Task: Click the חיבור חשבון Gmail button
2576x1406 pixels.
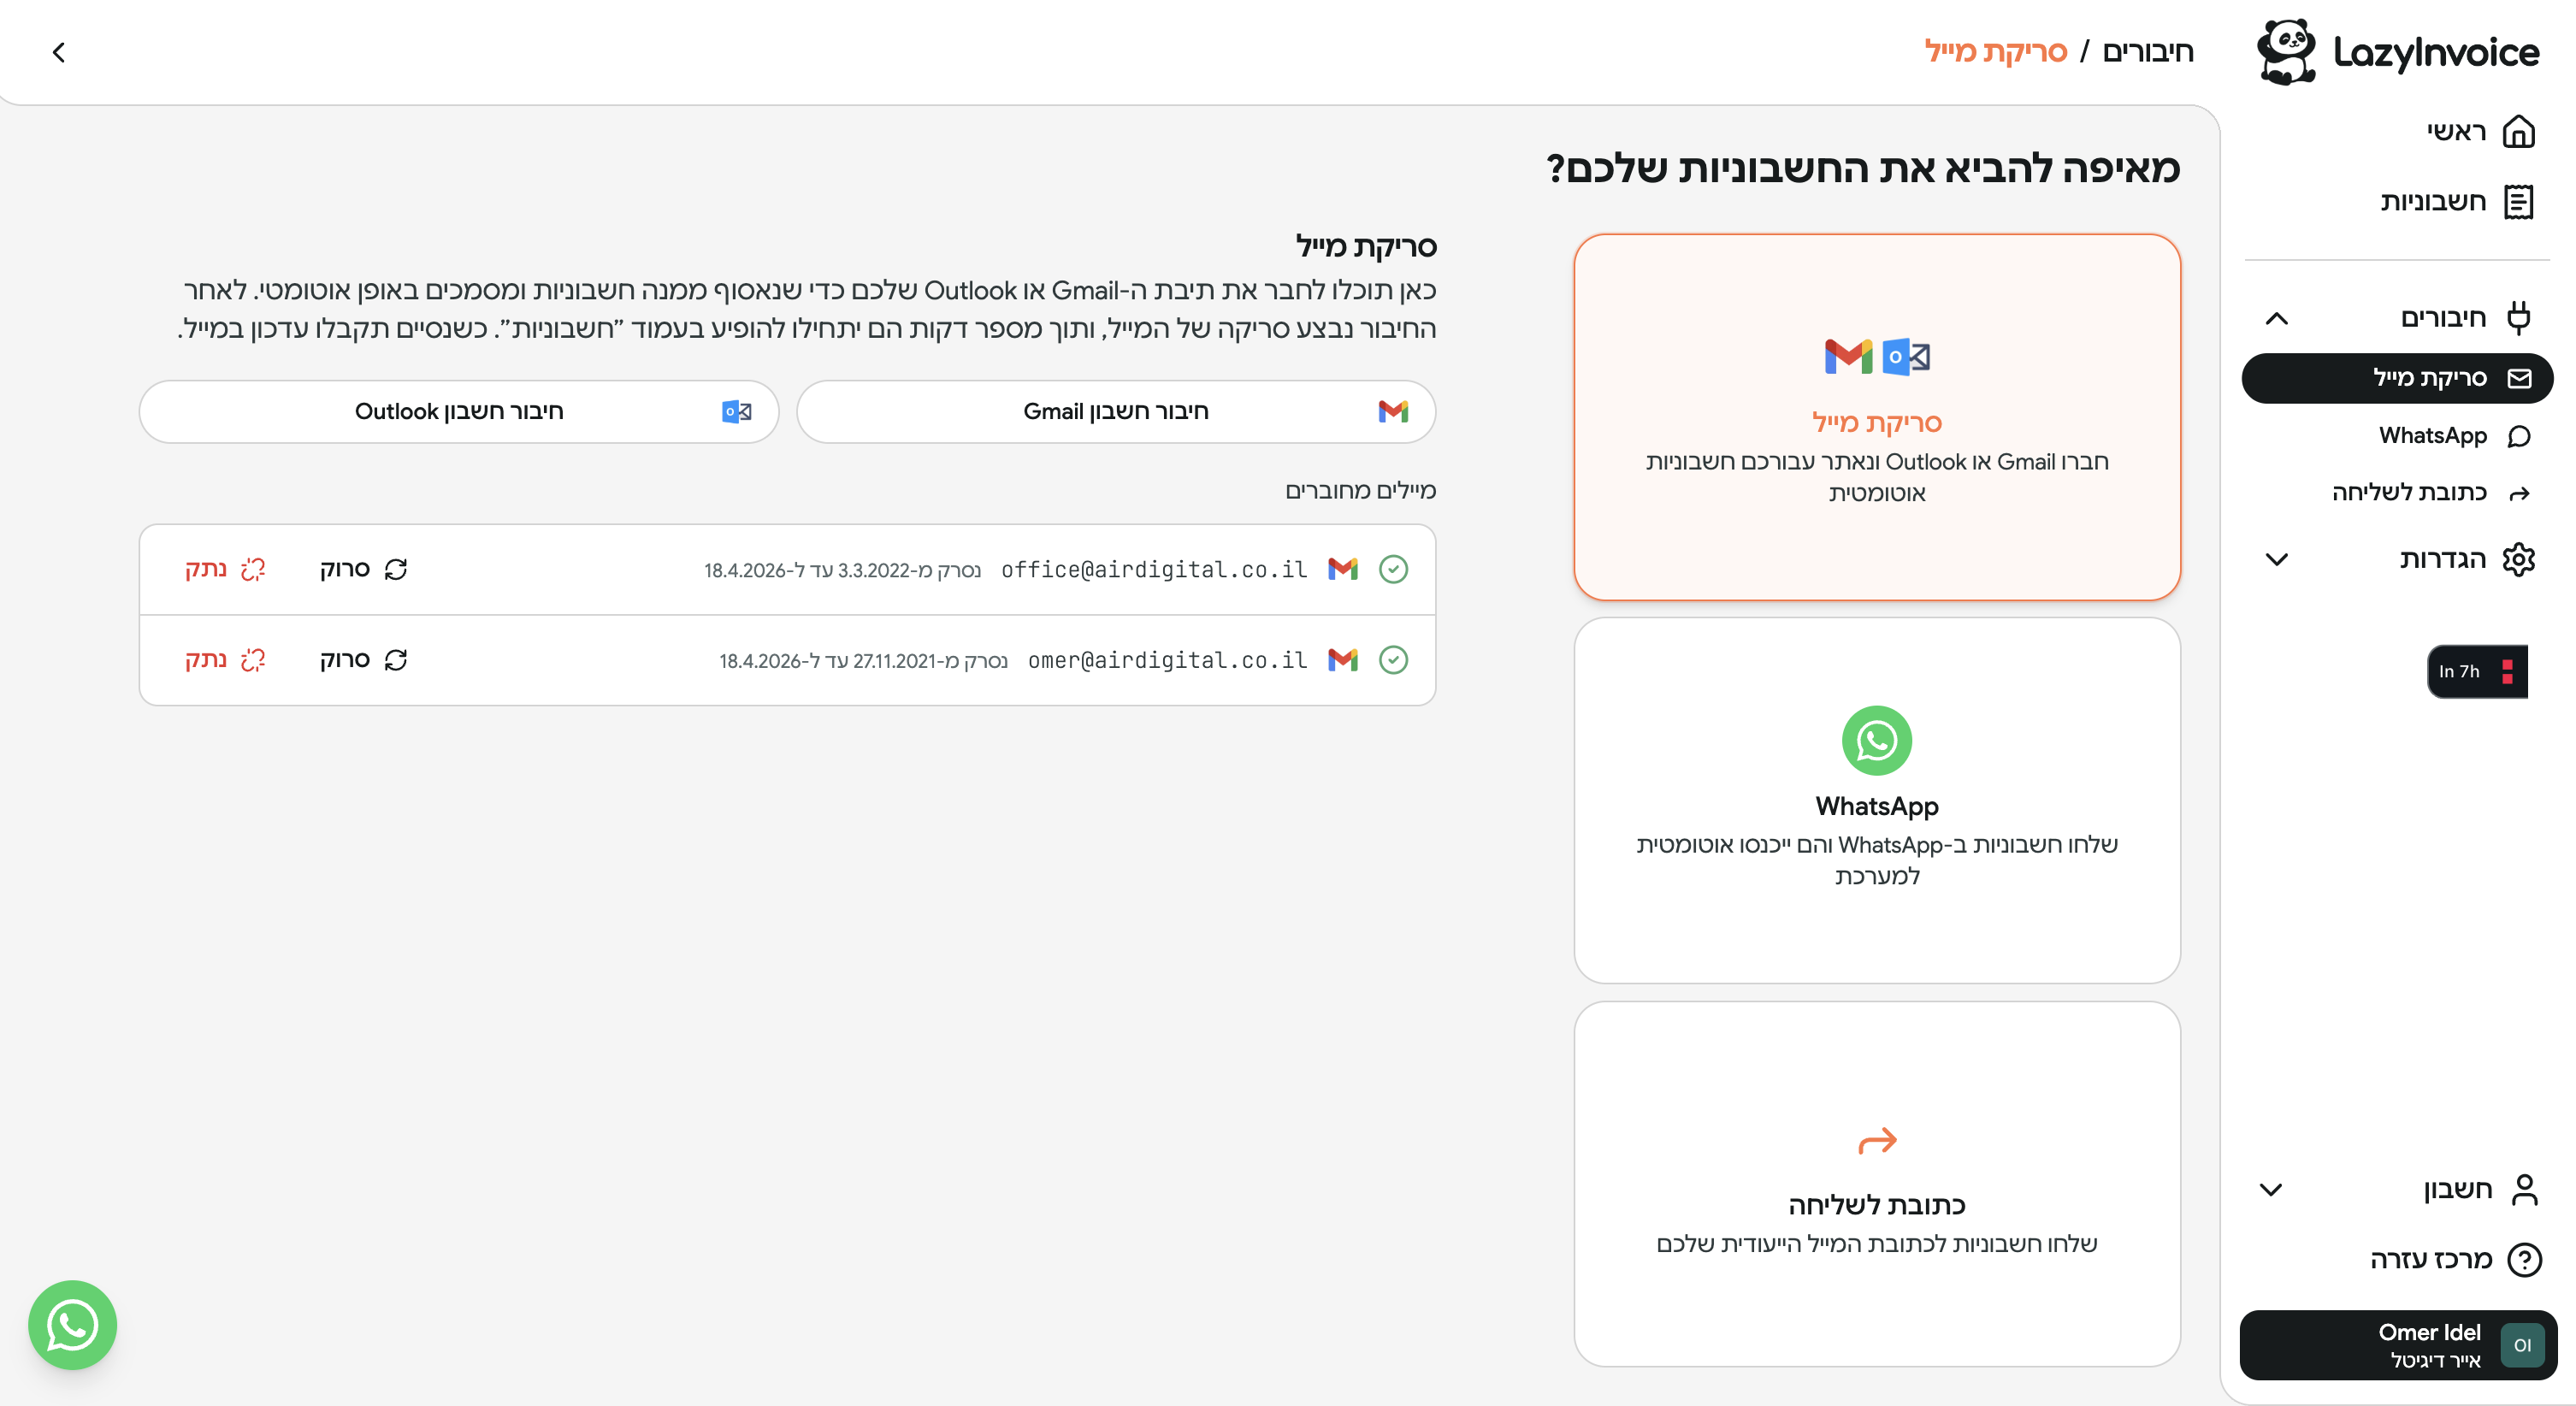Action: click(x=1115, y=411)
